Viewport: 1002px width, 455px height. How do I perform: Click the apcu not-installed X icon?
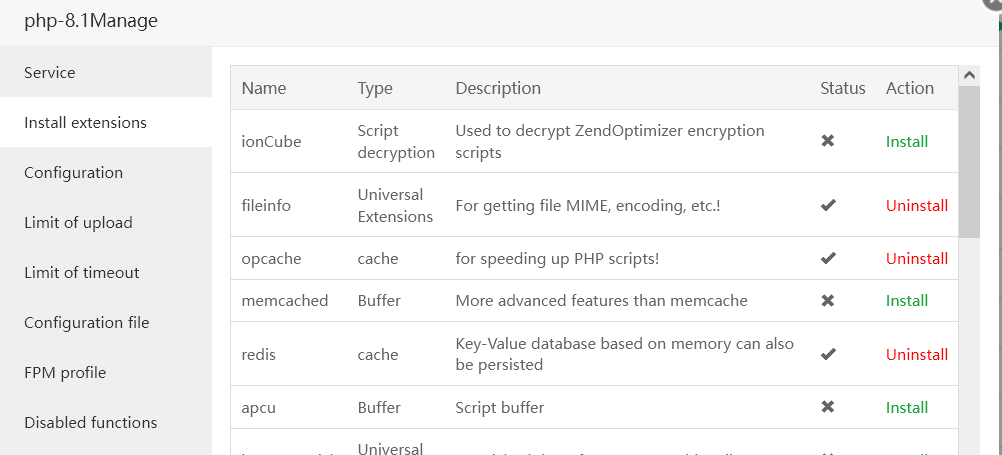coord(828,407)
